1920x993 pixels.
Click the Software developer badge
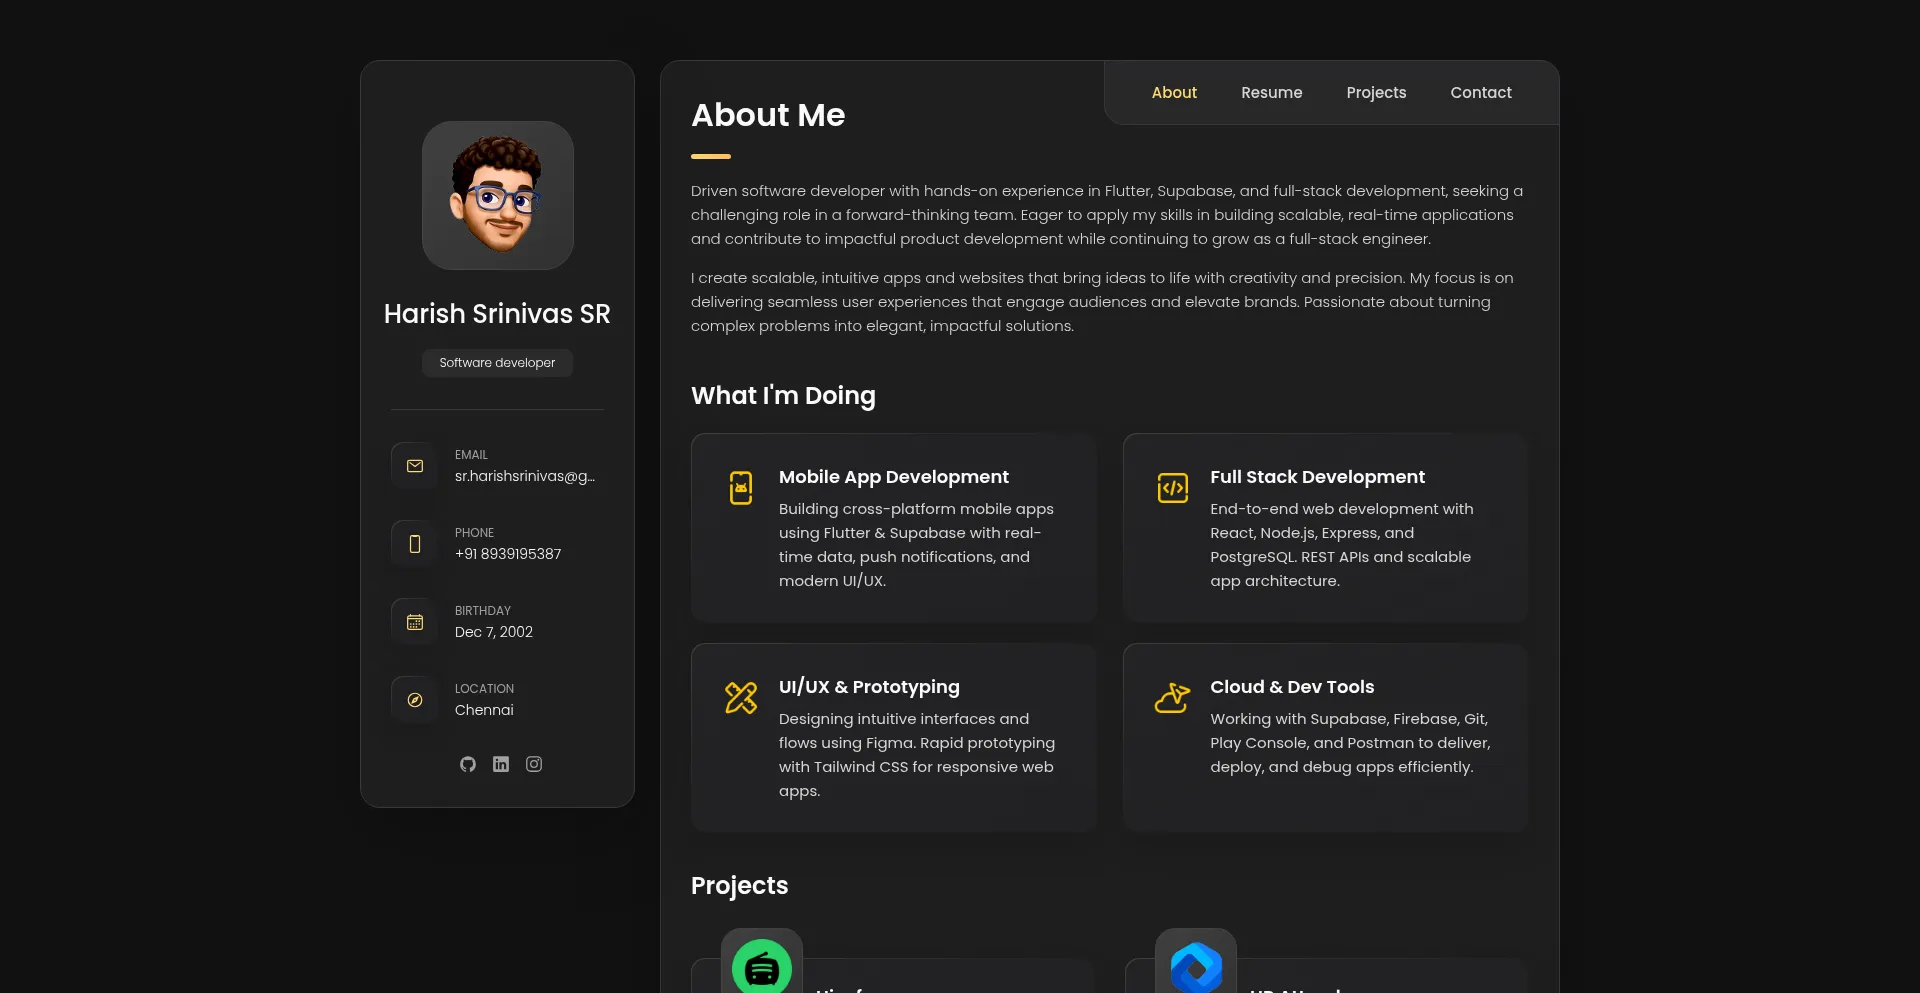(x=497, y=363)
